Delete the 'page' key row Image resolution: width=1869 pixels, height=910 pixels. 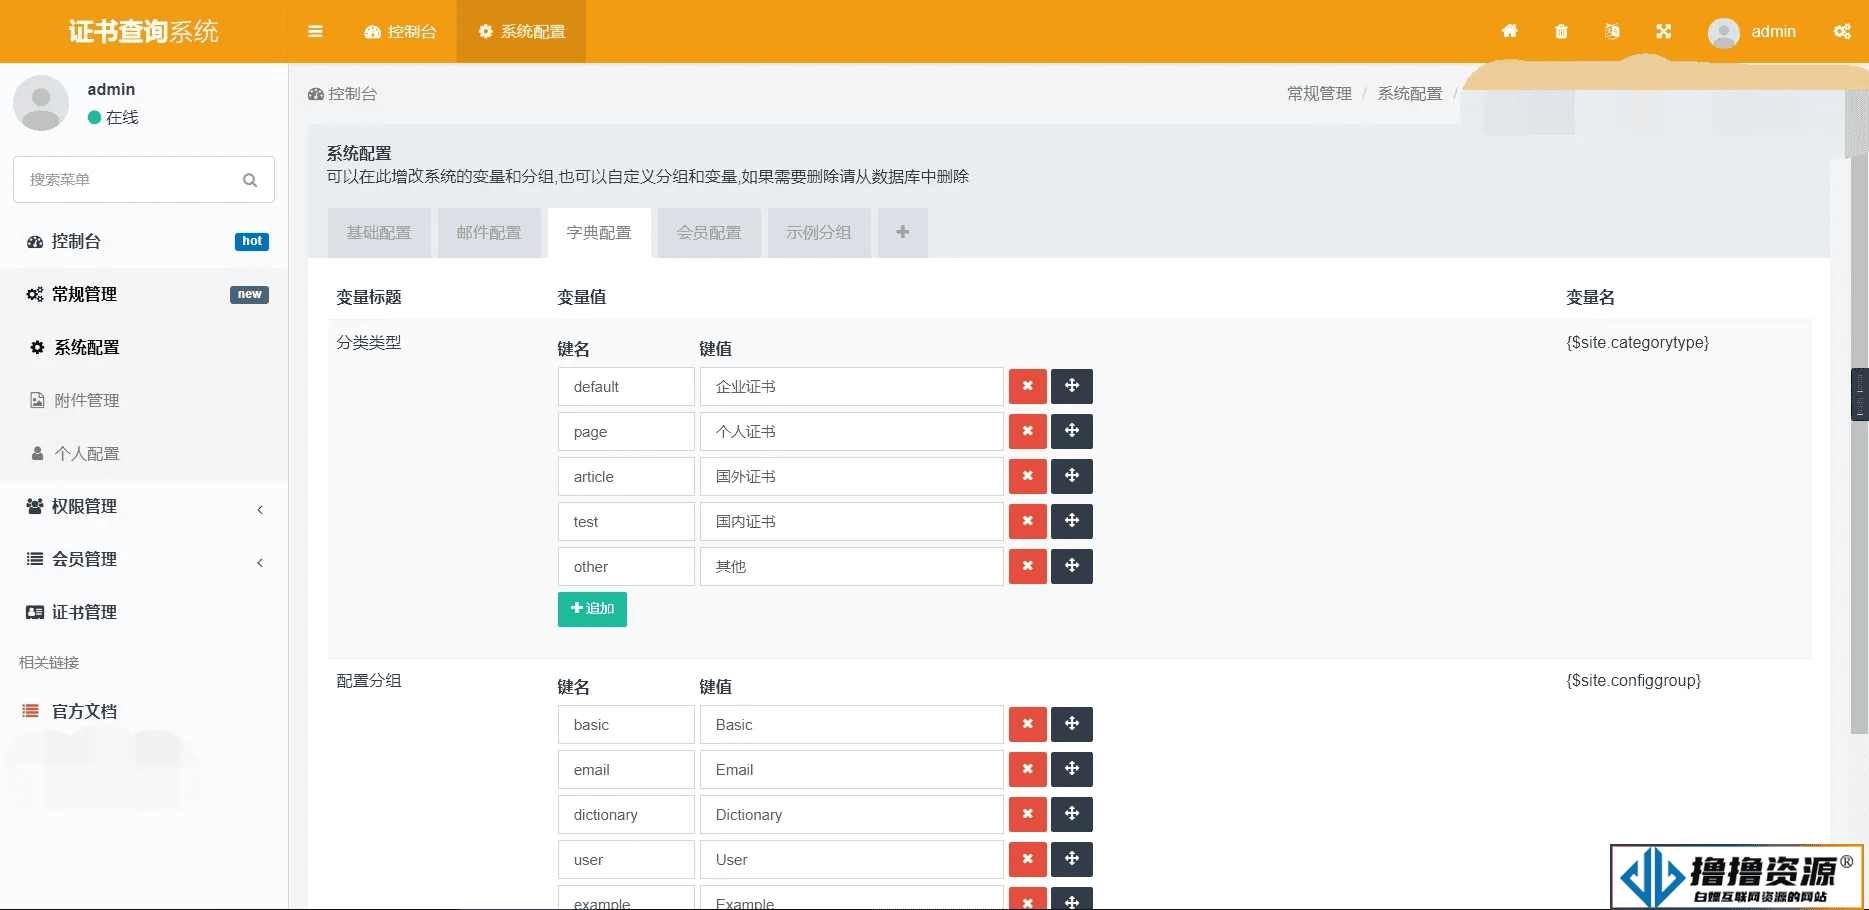click(x=1028, y=431)
